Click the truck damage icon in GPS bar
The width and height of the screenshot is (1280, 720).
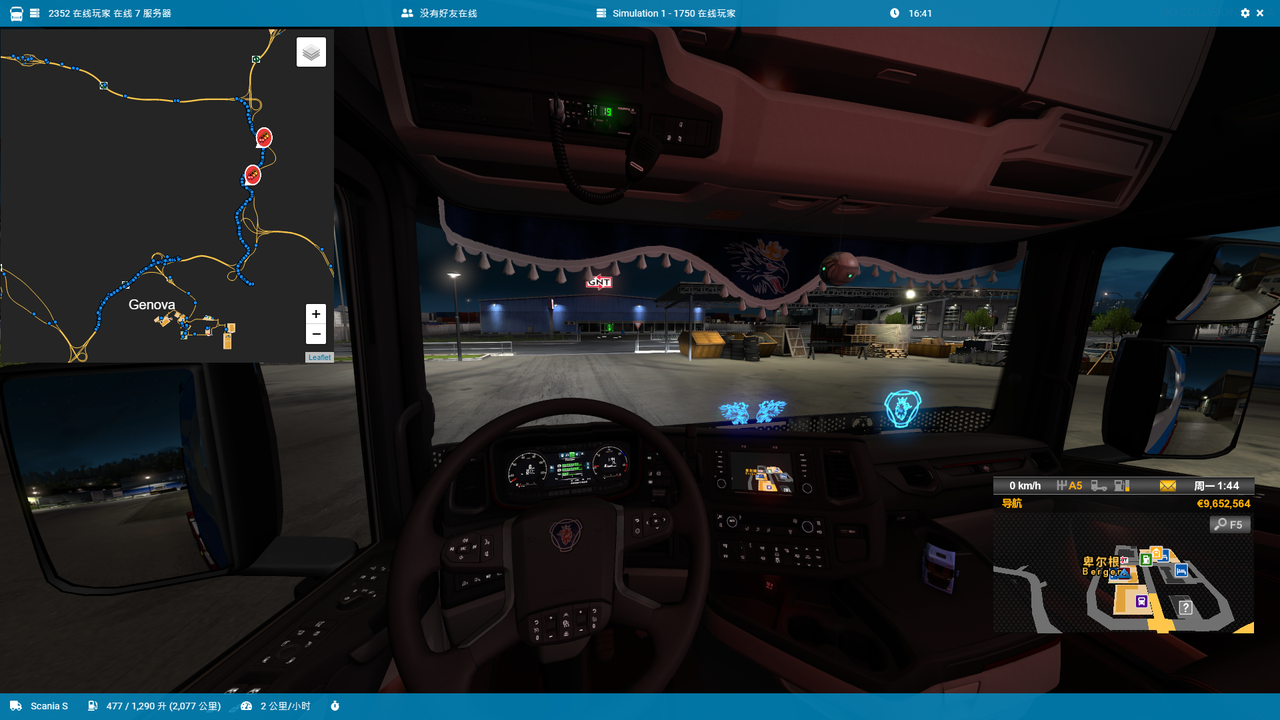[1099, 486]
